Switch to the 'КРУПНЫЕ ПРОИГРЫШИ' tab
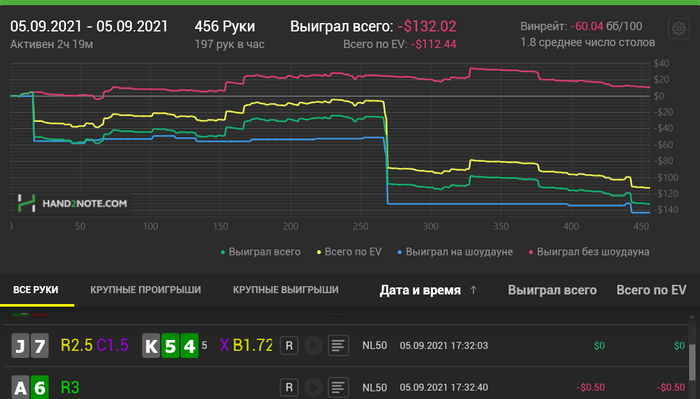 click(x=146, y=290)
